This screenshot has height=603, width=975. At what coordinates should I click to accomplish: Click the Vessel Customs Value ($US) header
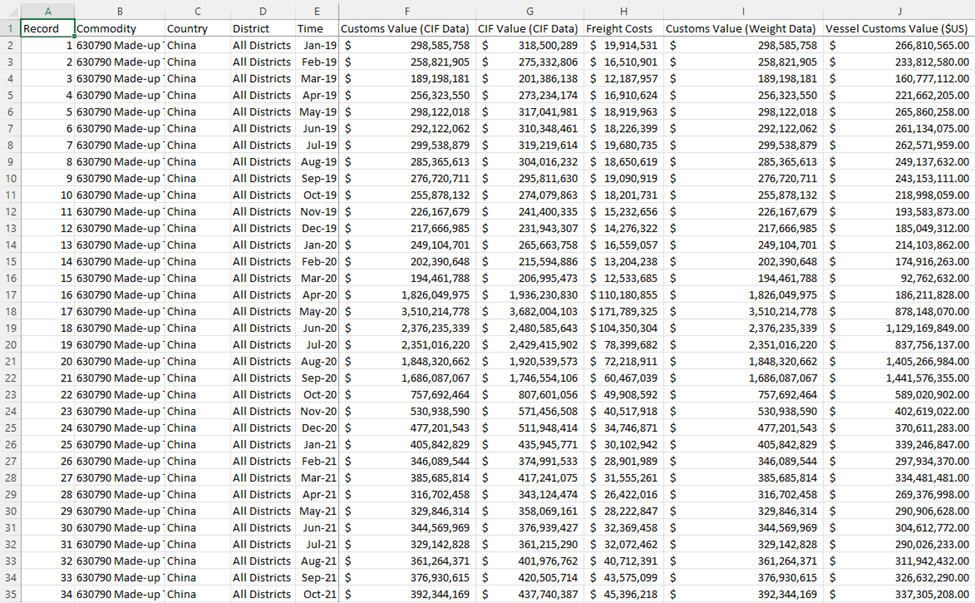point(899,29)
